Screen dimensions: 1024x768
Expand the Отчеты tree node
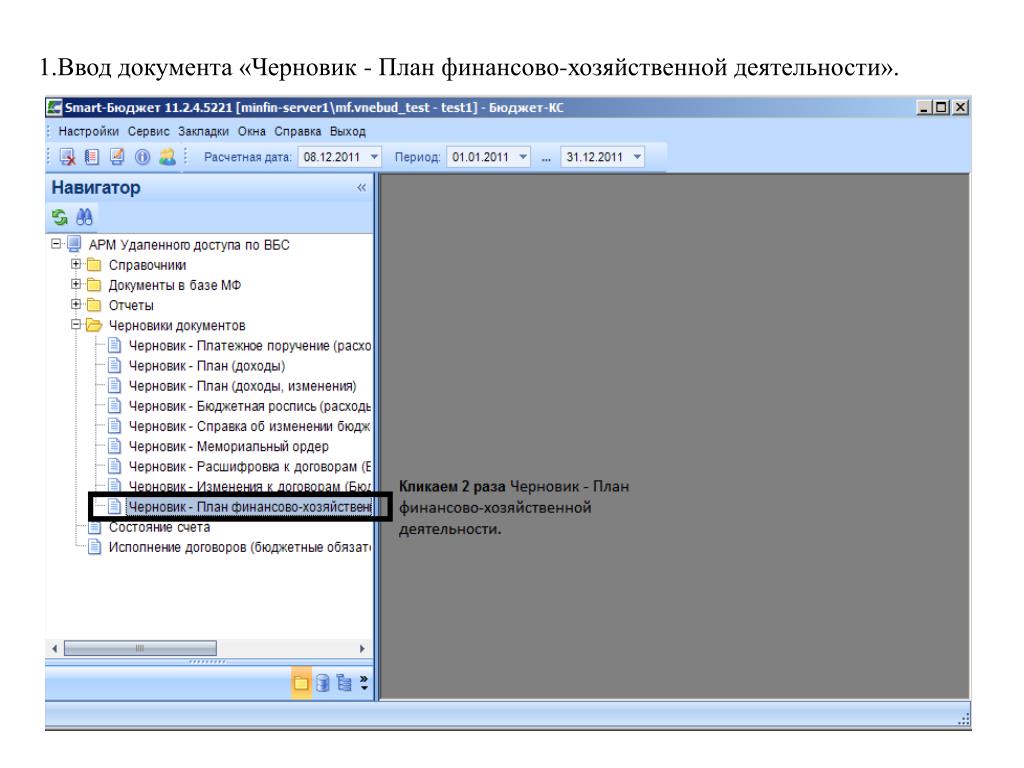(x=76, y=304)
